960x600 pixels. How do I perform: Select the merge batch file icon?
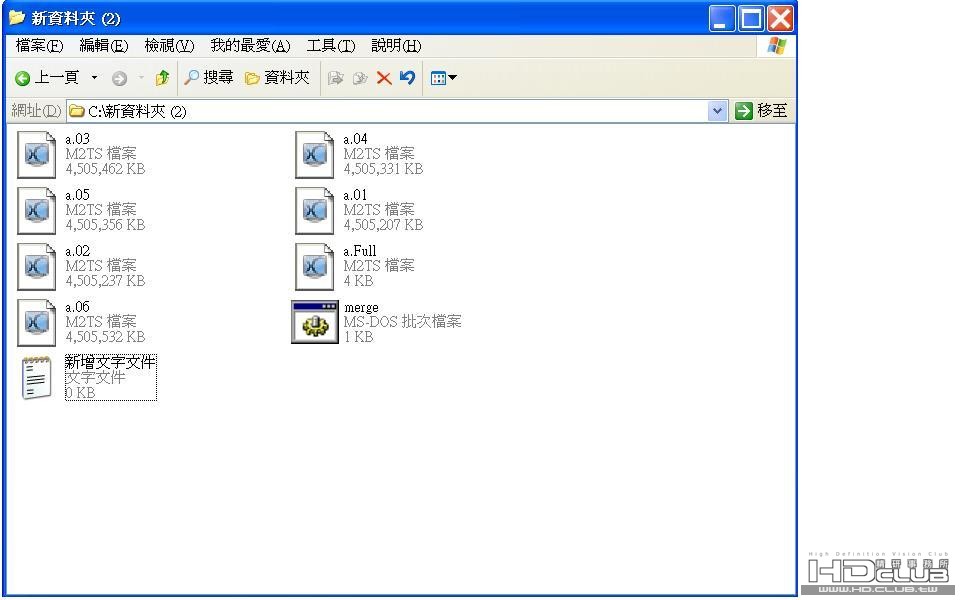315,322
